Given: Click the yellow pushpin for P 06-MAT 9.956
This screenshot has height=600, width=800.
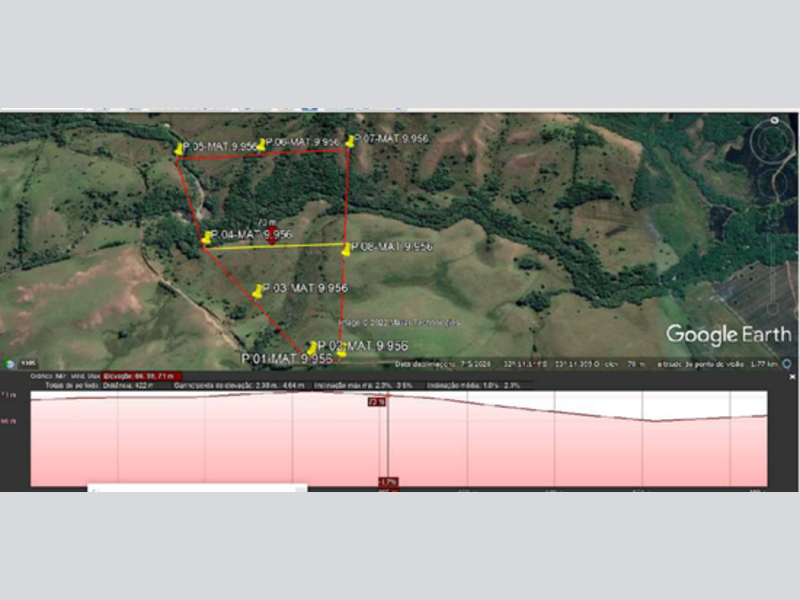Looking at the screenshot, I should 261,145.
